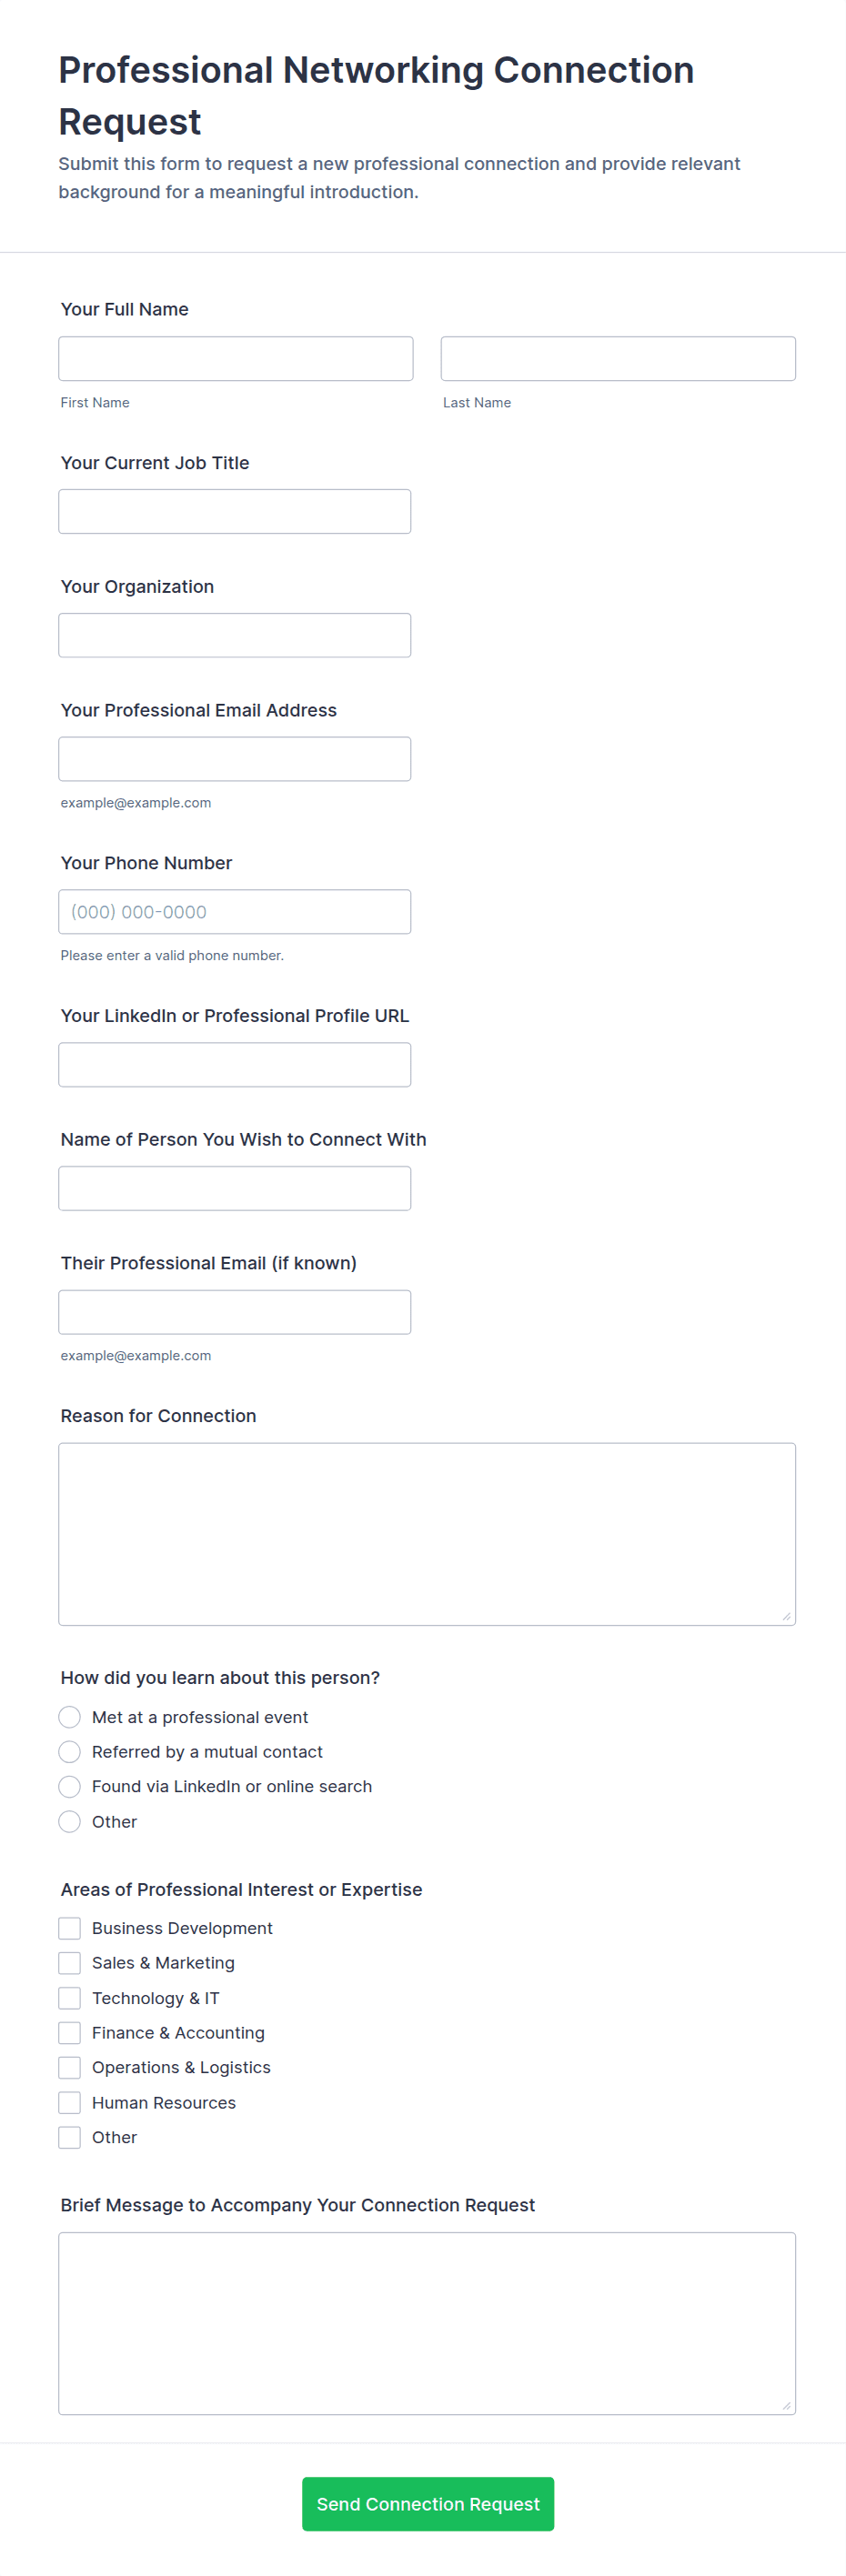The image size is (846, 2576).
Task: Focus the Current Job Title field
Action: click(x=234, y=512)
